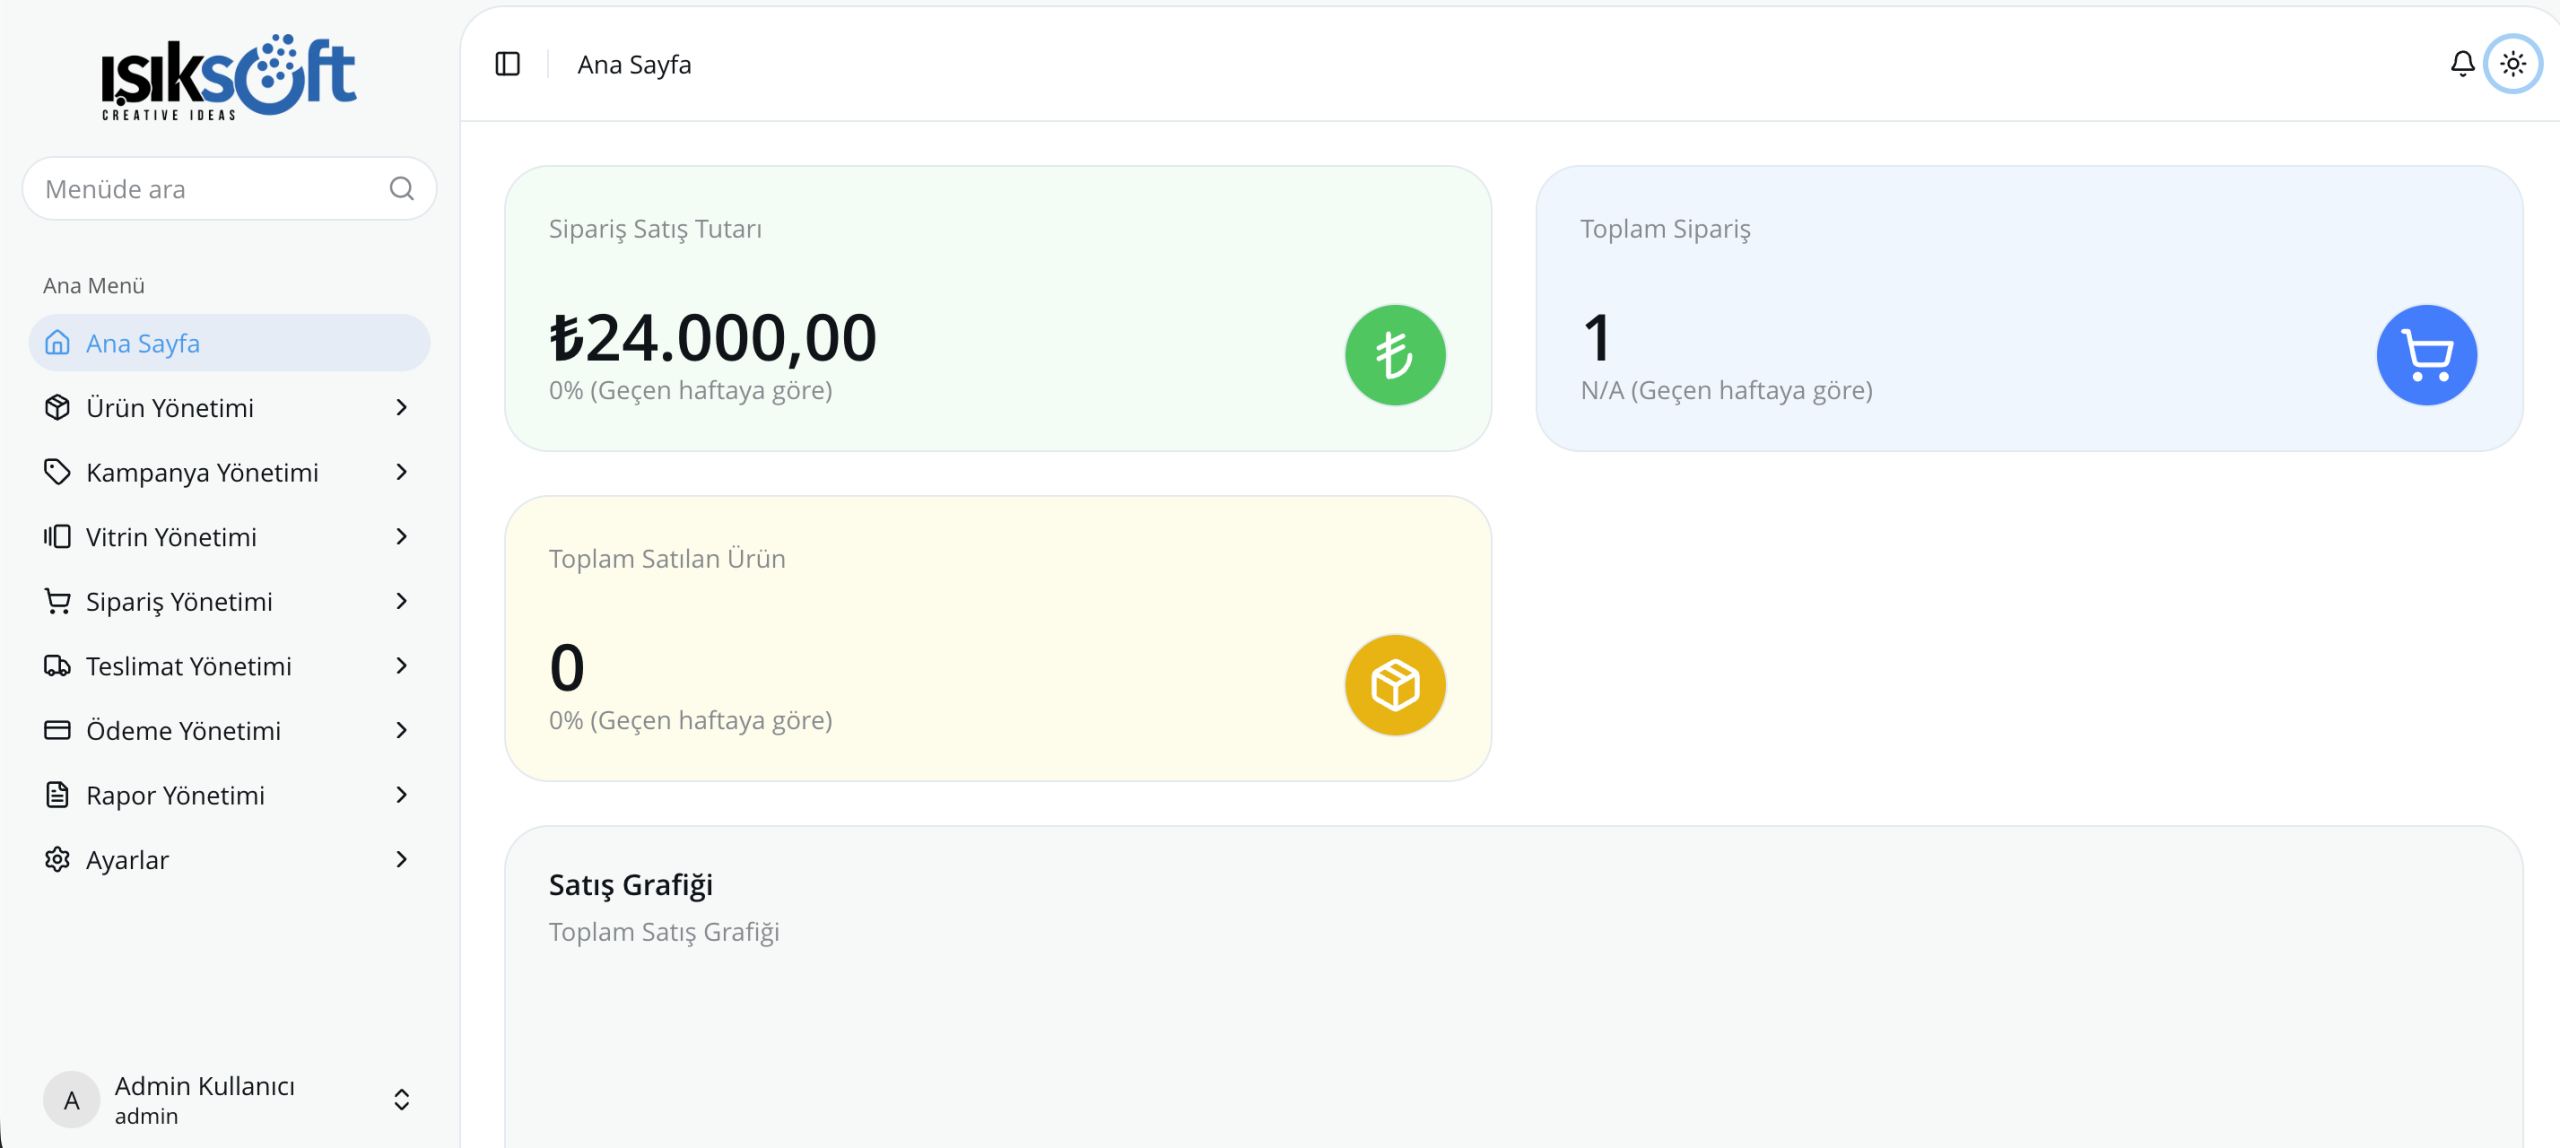This screenshot has height=1148, width=2560.
Task: Click the green Turkish lira icon
Action: click(x=1394, y=355)
